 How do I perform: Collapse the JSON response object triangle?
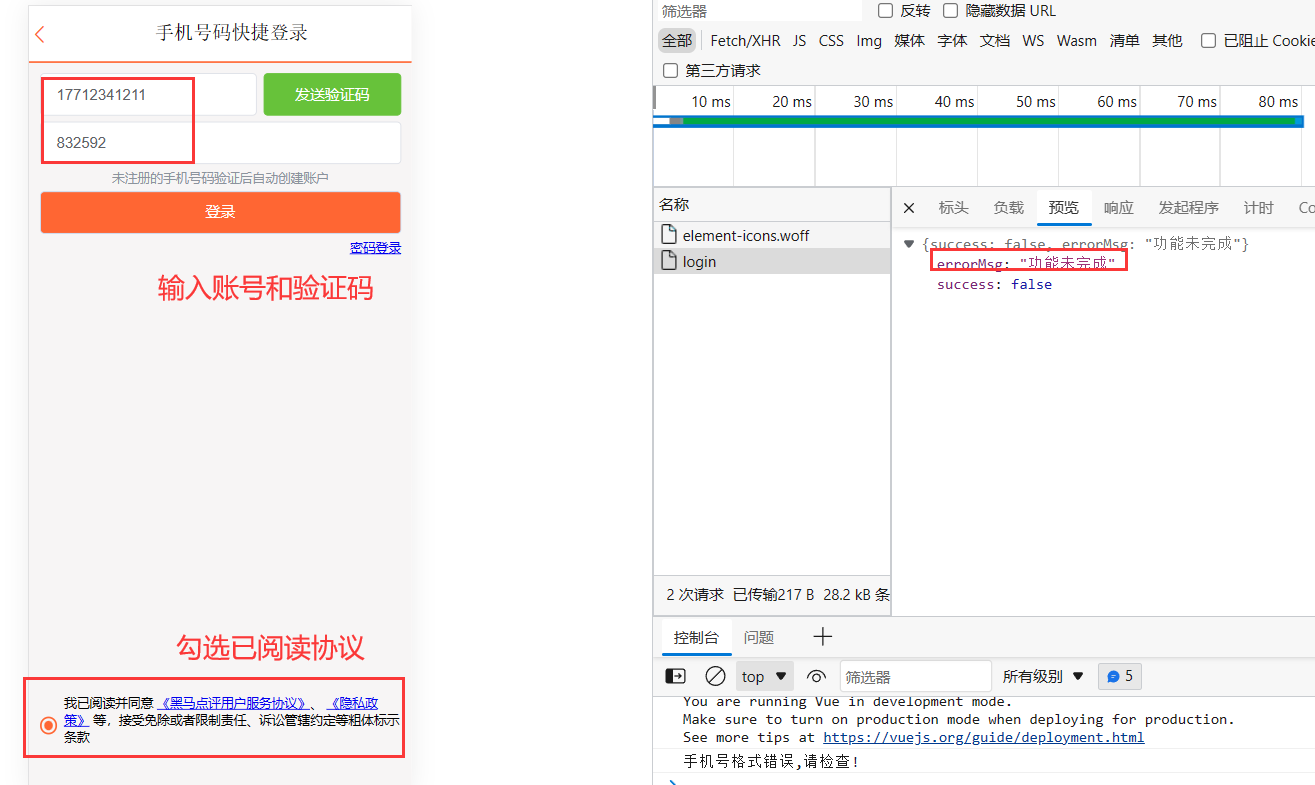(908, 244)
